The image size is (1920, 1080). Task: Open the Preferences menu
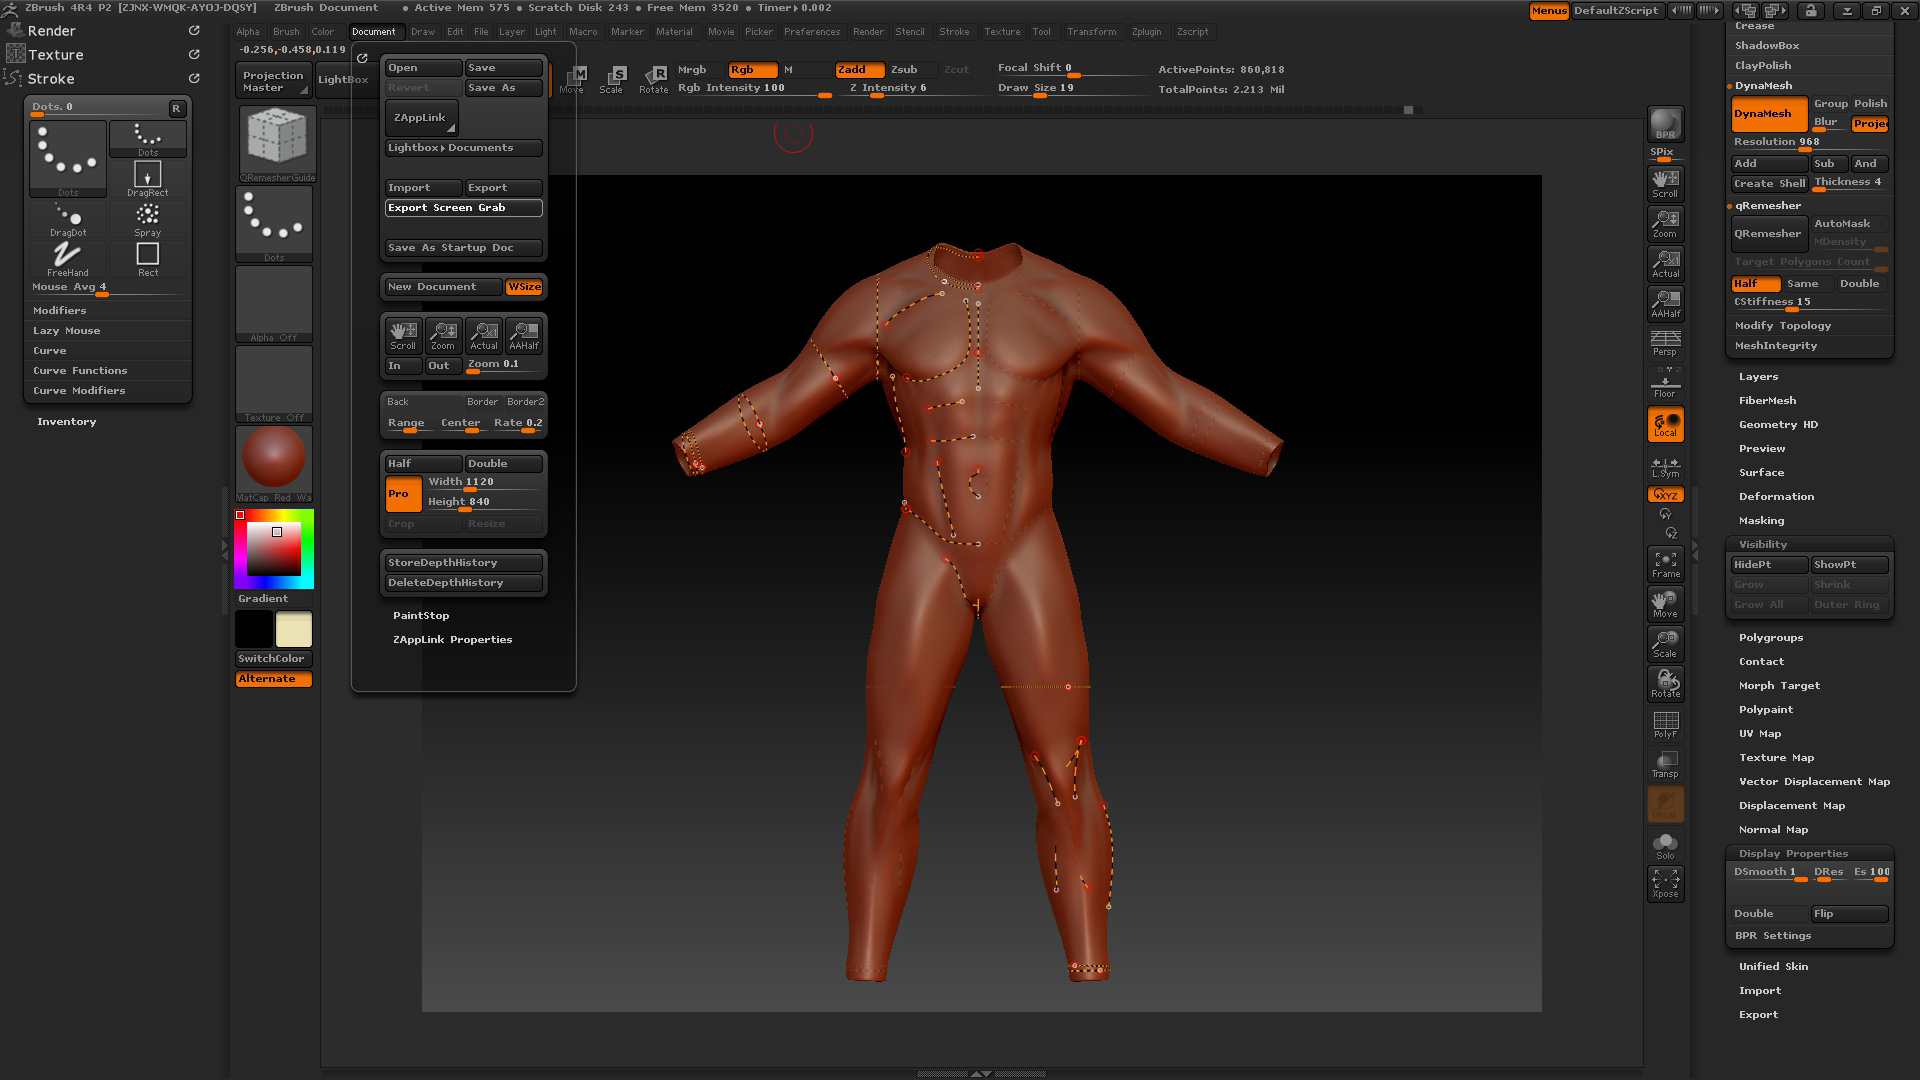[x=812, y=32]
